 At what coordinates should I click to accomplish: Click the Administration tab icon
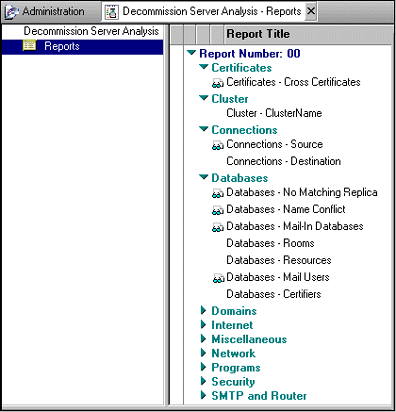12,12
